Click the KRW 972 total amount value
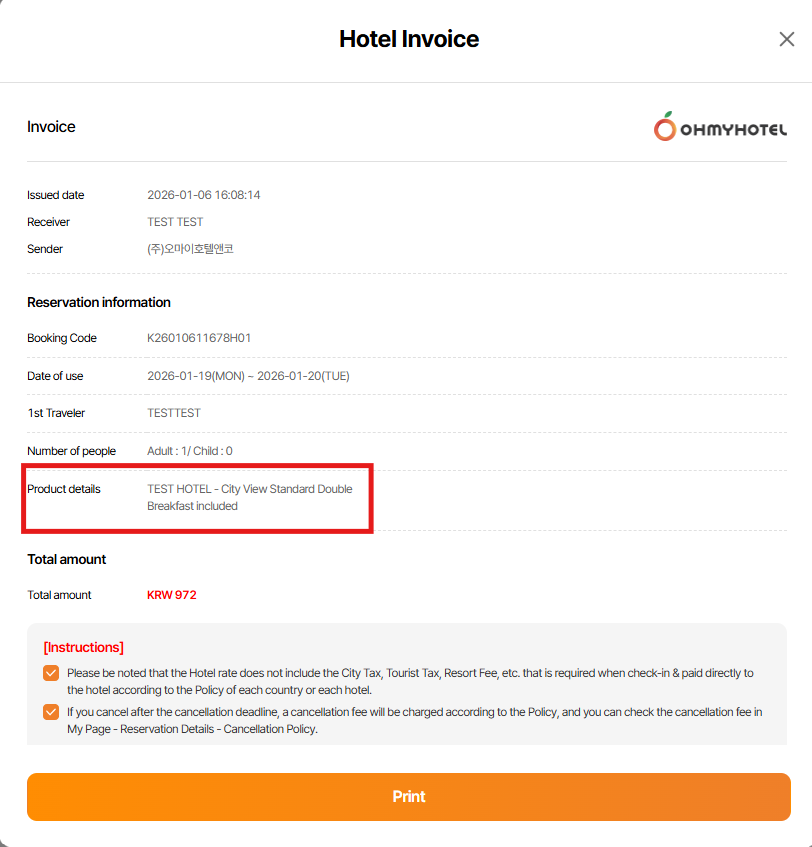Image resolution: width=812 pixels, height=847 pixels. [172, 595]
